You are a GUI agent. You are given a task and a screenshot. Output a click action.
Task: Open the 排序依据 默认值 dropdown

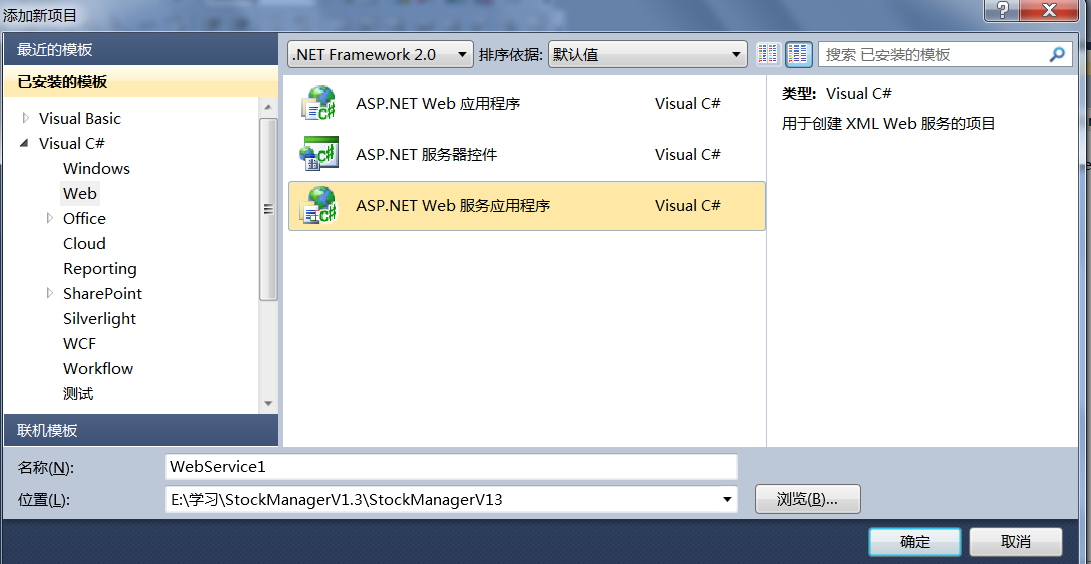647,54
